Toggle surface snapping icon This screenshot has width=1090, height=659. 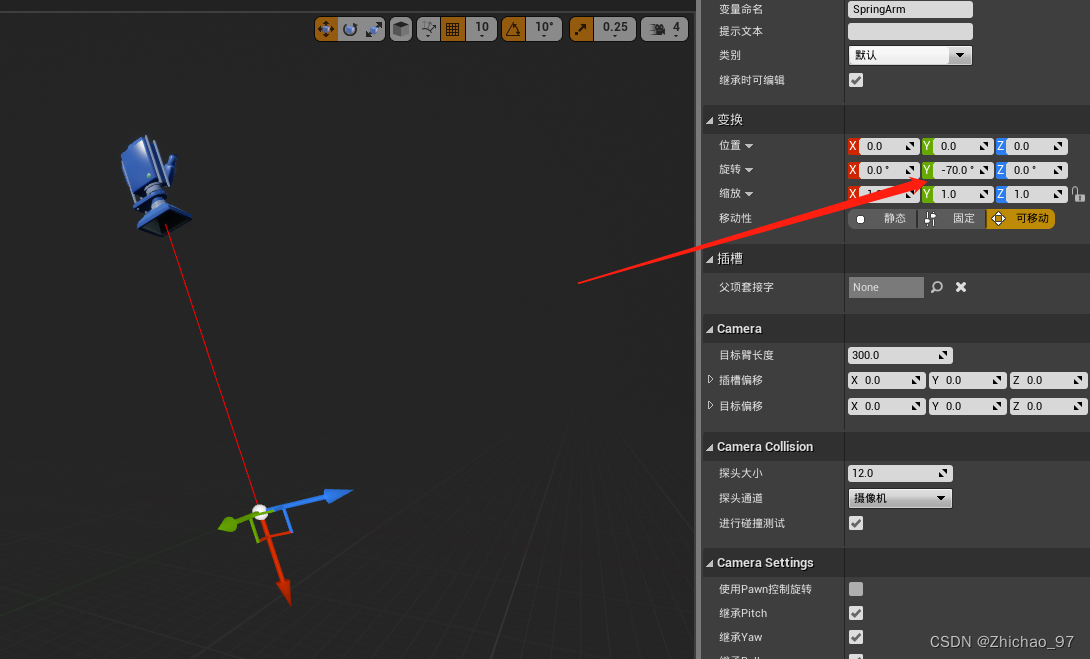coord(428,29)
